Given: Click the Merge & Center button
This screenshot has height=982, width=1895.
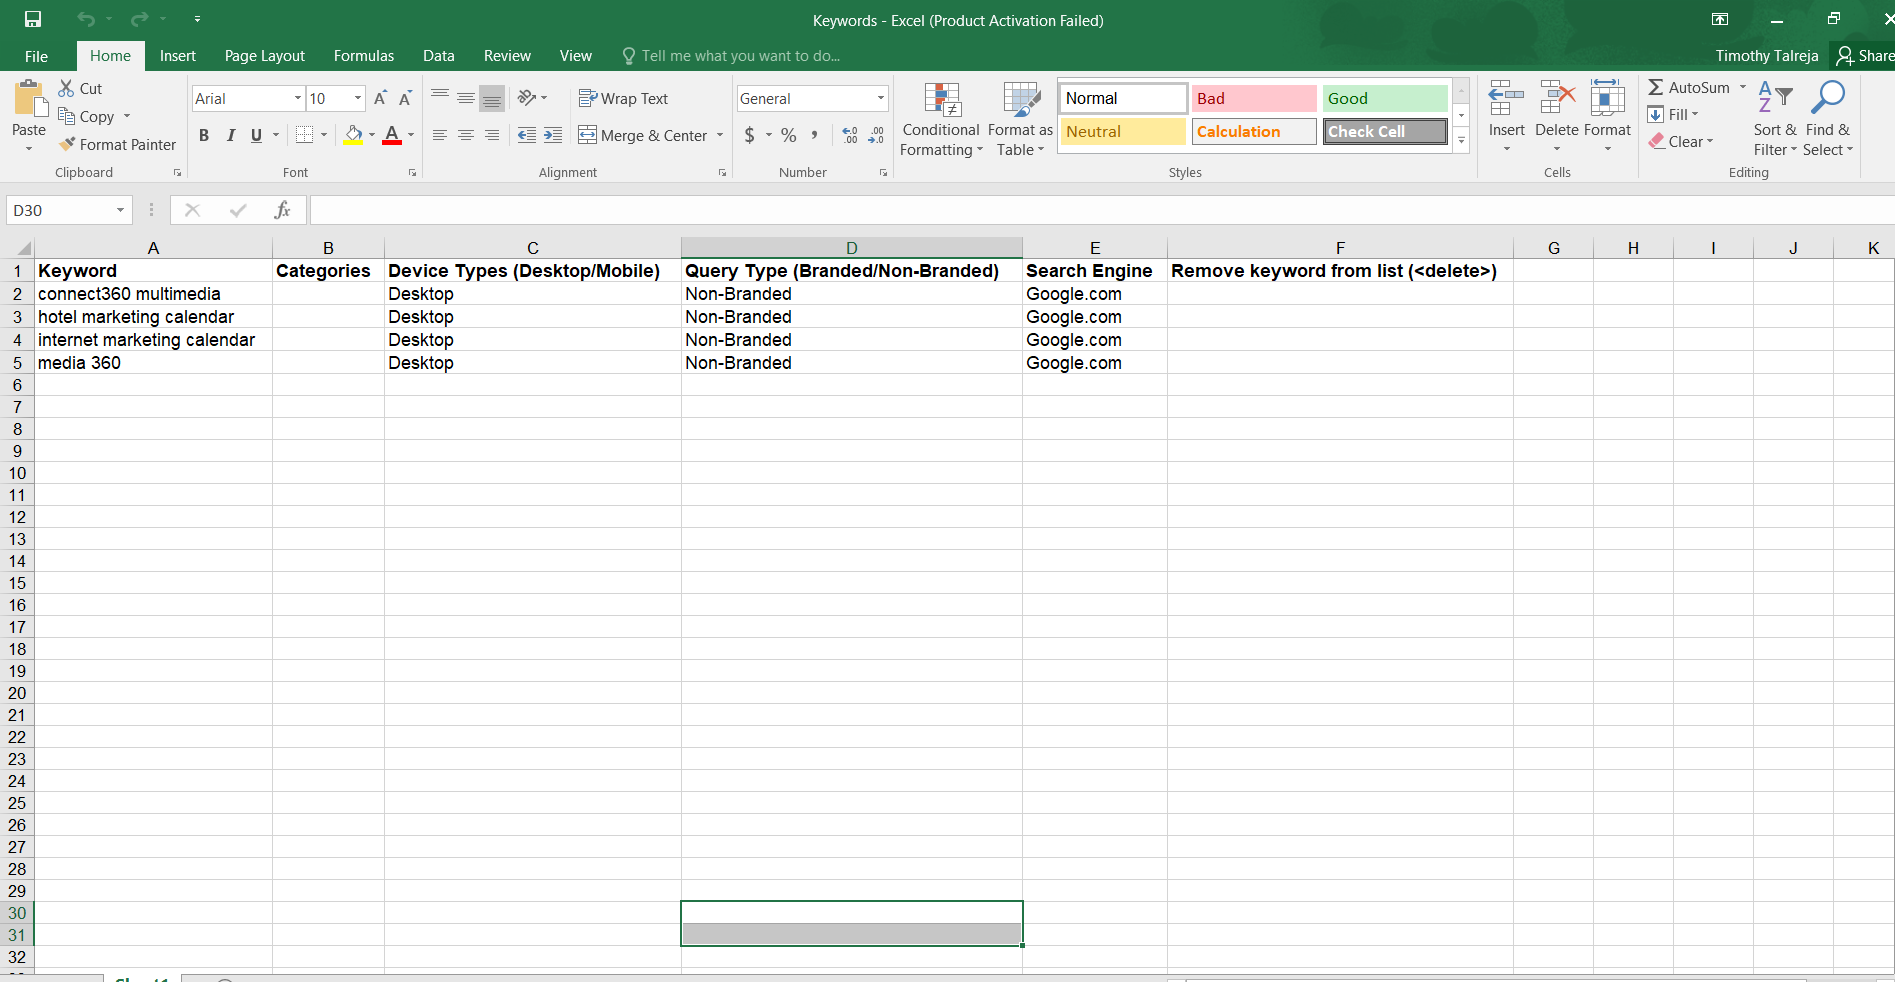Looking at the screenshot, I should 643,135.
